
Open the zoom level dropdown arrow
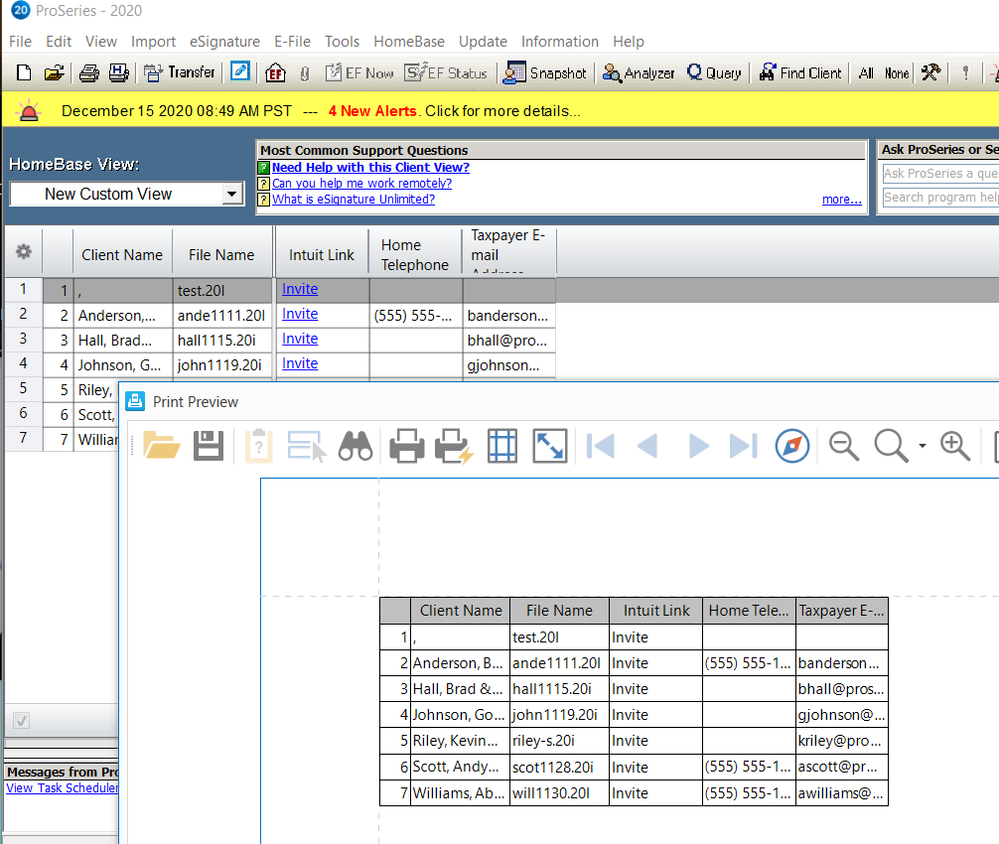922,446
